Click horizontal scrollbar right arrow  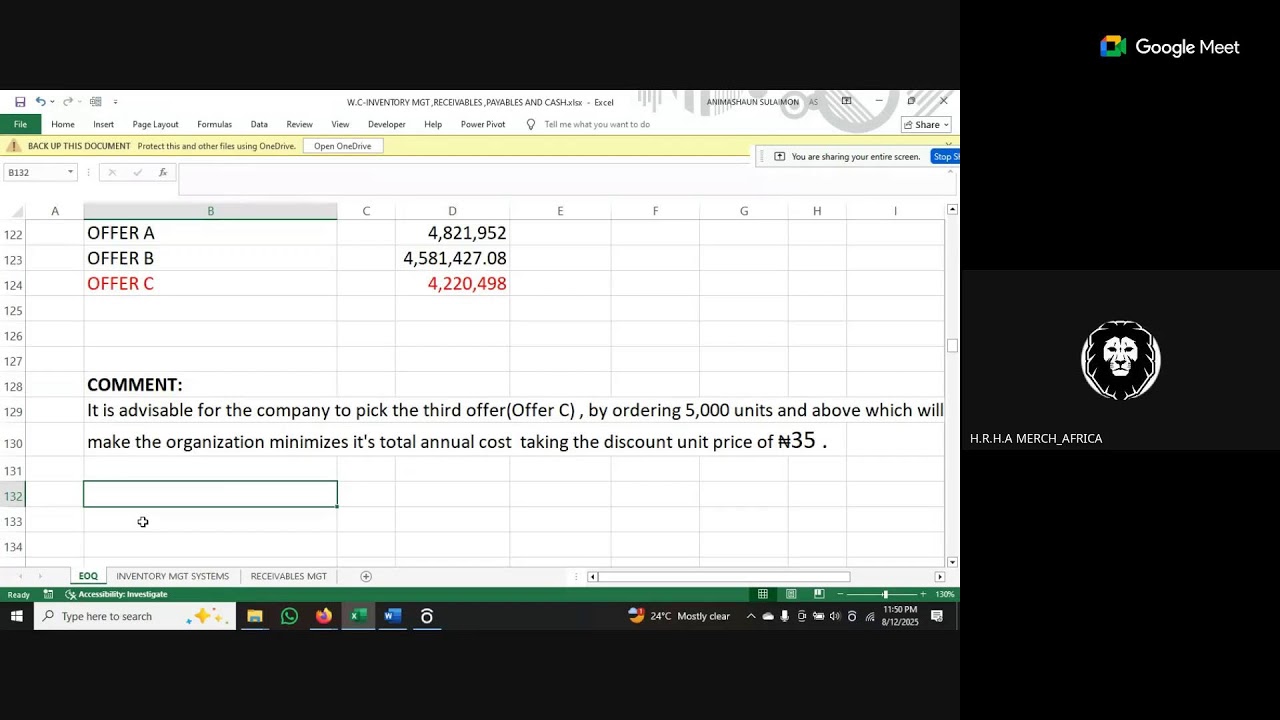(x=939, y=576)
